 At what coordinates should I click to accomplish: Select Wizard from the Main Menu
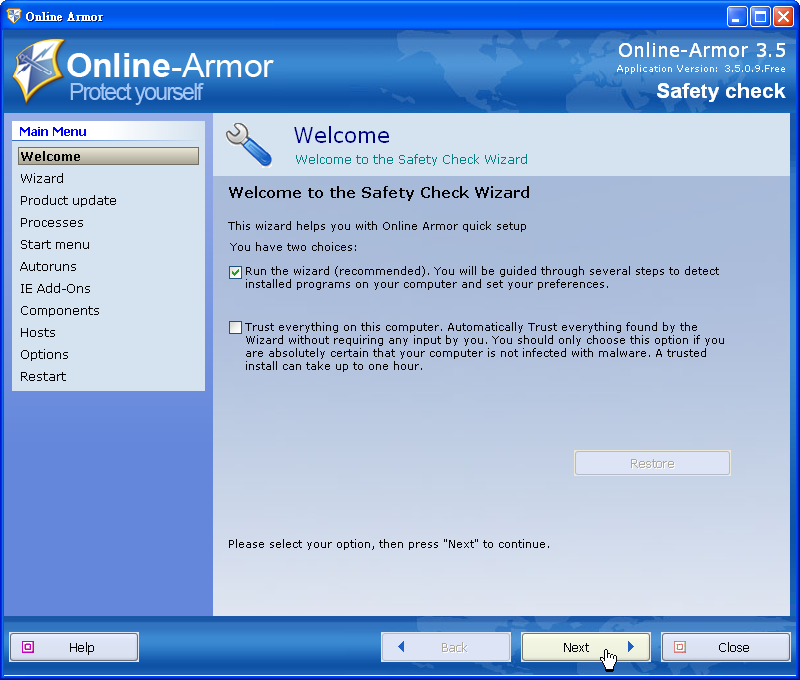coord(42,178)
